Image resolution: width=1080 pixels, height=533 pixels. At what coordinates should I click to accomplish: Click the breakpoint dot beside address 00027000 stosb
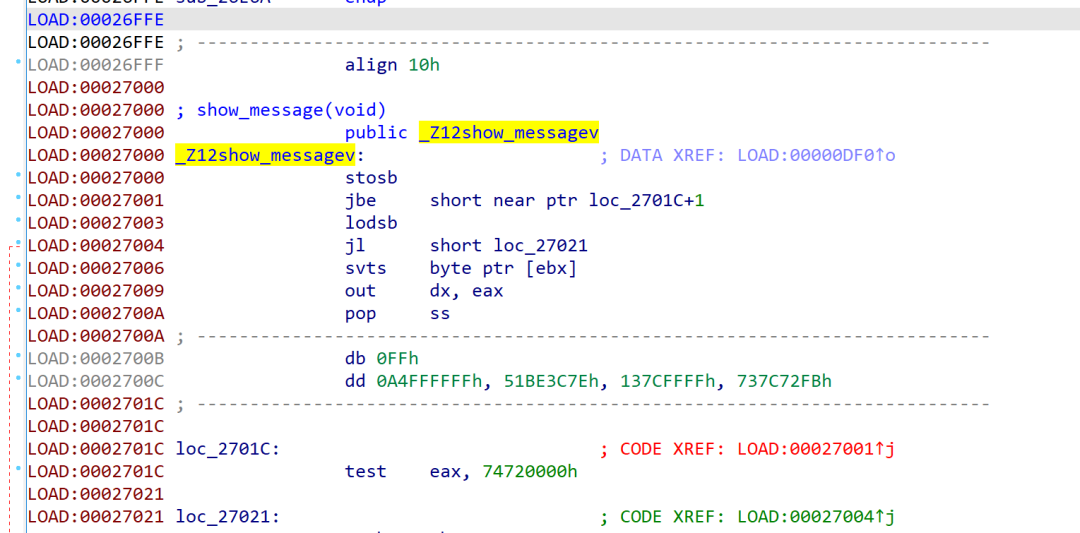click(x=18, y=176)
